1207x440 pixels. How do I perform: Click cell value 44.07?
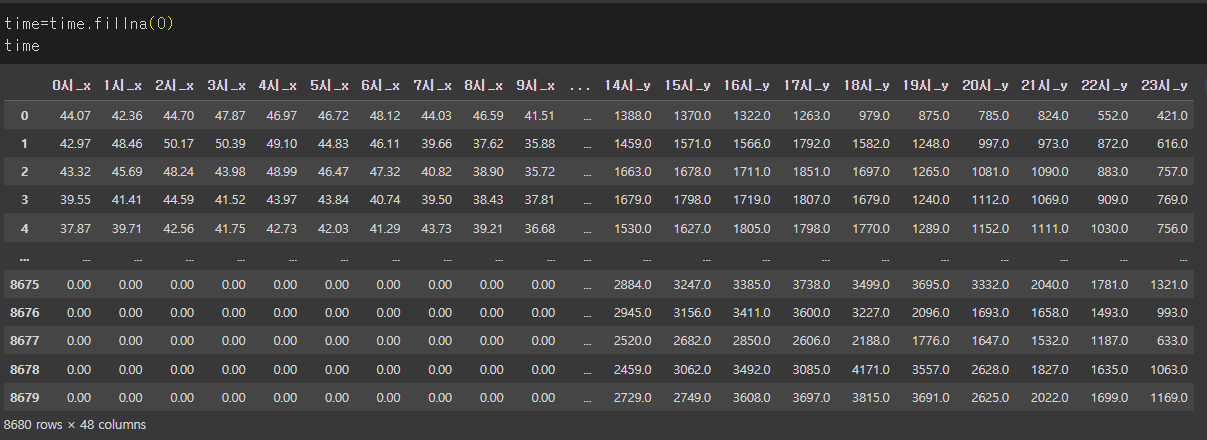coord(75,116)
